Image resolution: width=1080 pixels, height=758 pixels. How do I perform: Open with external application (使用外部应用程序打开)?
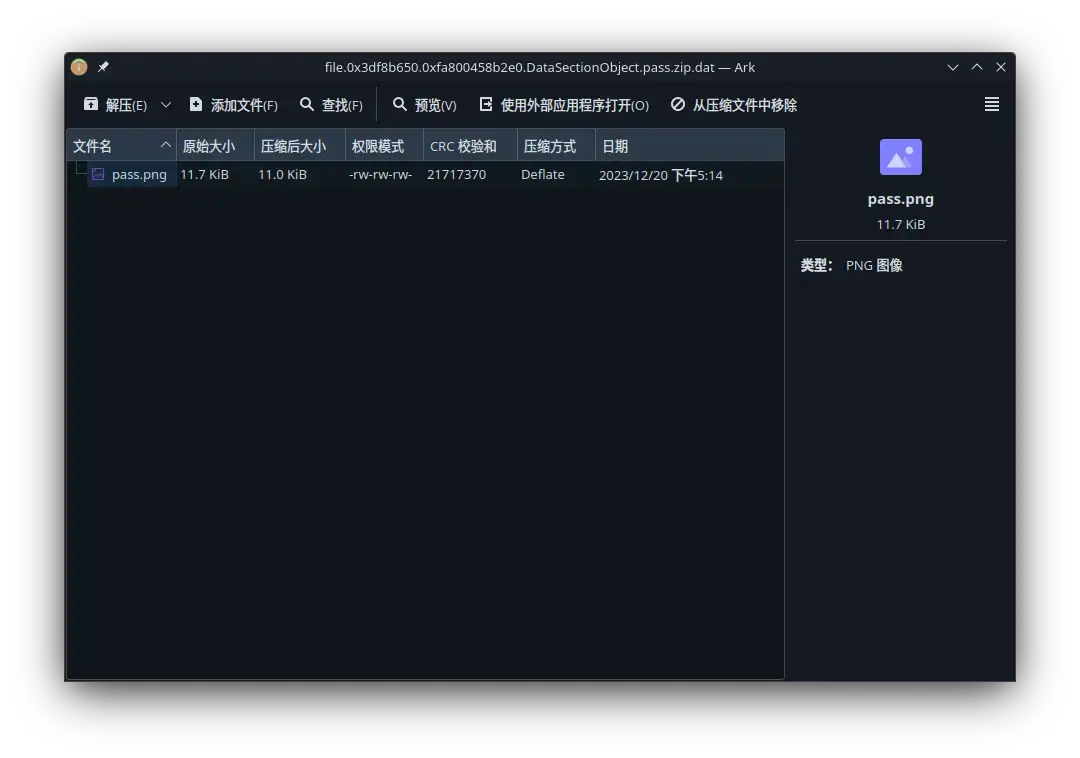[x=564, y=105]
